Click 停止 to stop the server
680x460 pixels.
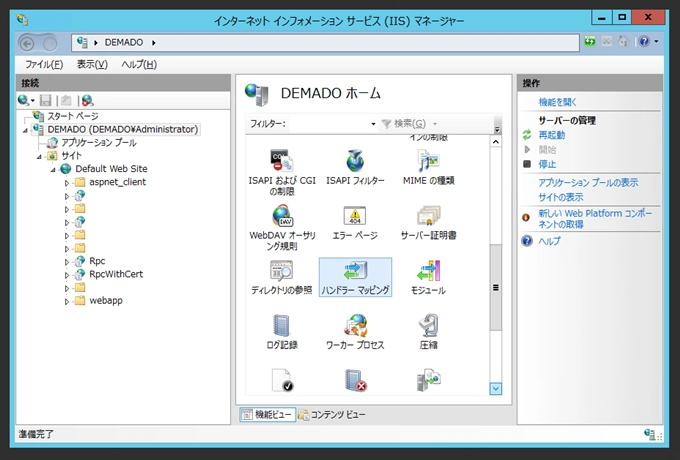coord(547,164)
